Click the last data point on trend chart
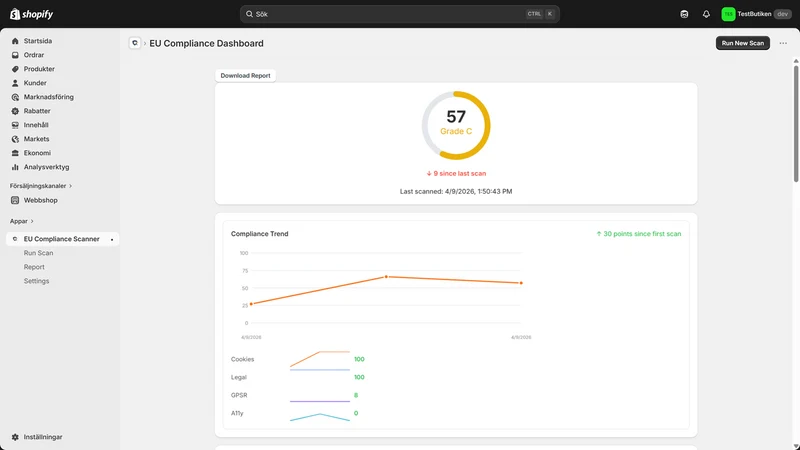 pyautogui.click(x=521, y=283)
